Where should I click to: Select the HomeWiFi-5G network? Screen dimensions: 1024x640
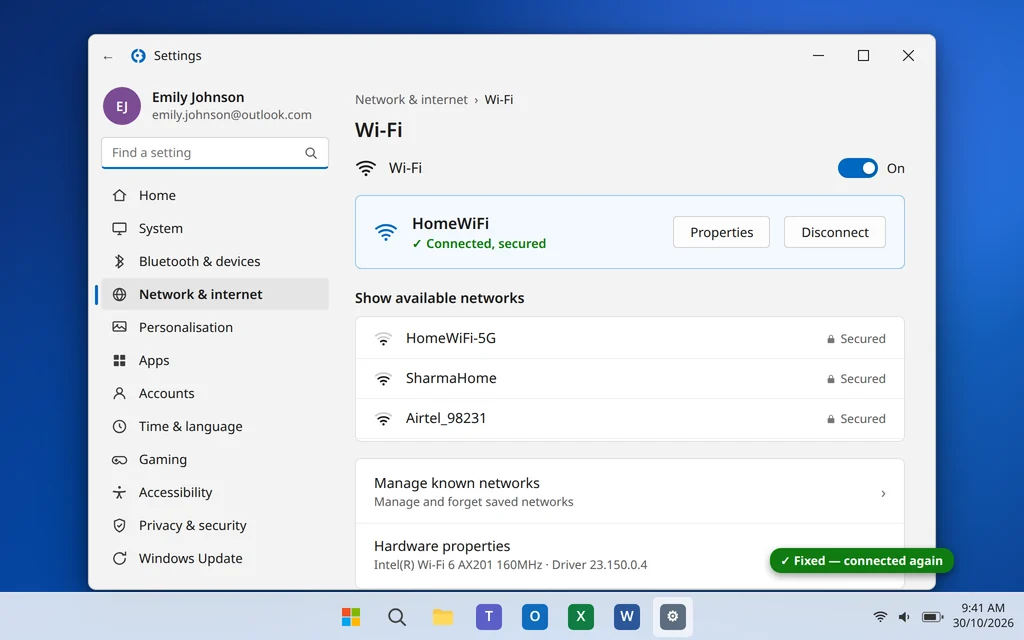pos(630,338)
